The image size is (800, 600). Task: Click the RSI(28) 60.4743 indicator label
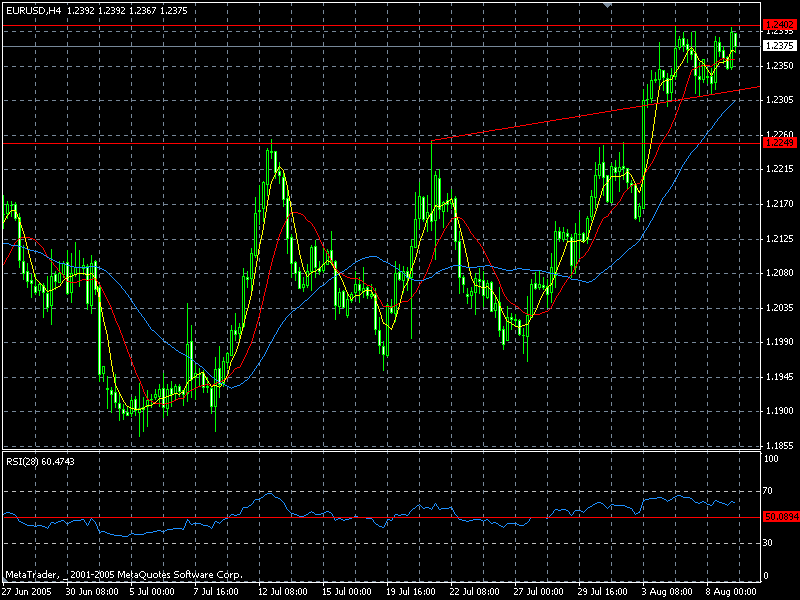(x=40, y=462)
